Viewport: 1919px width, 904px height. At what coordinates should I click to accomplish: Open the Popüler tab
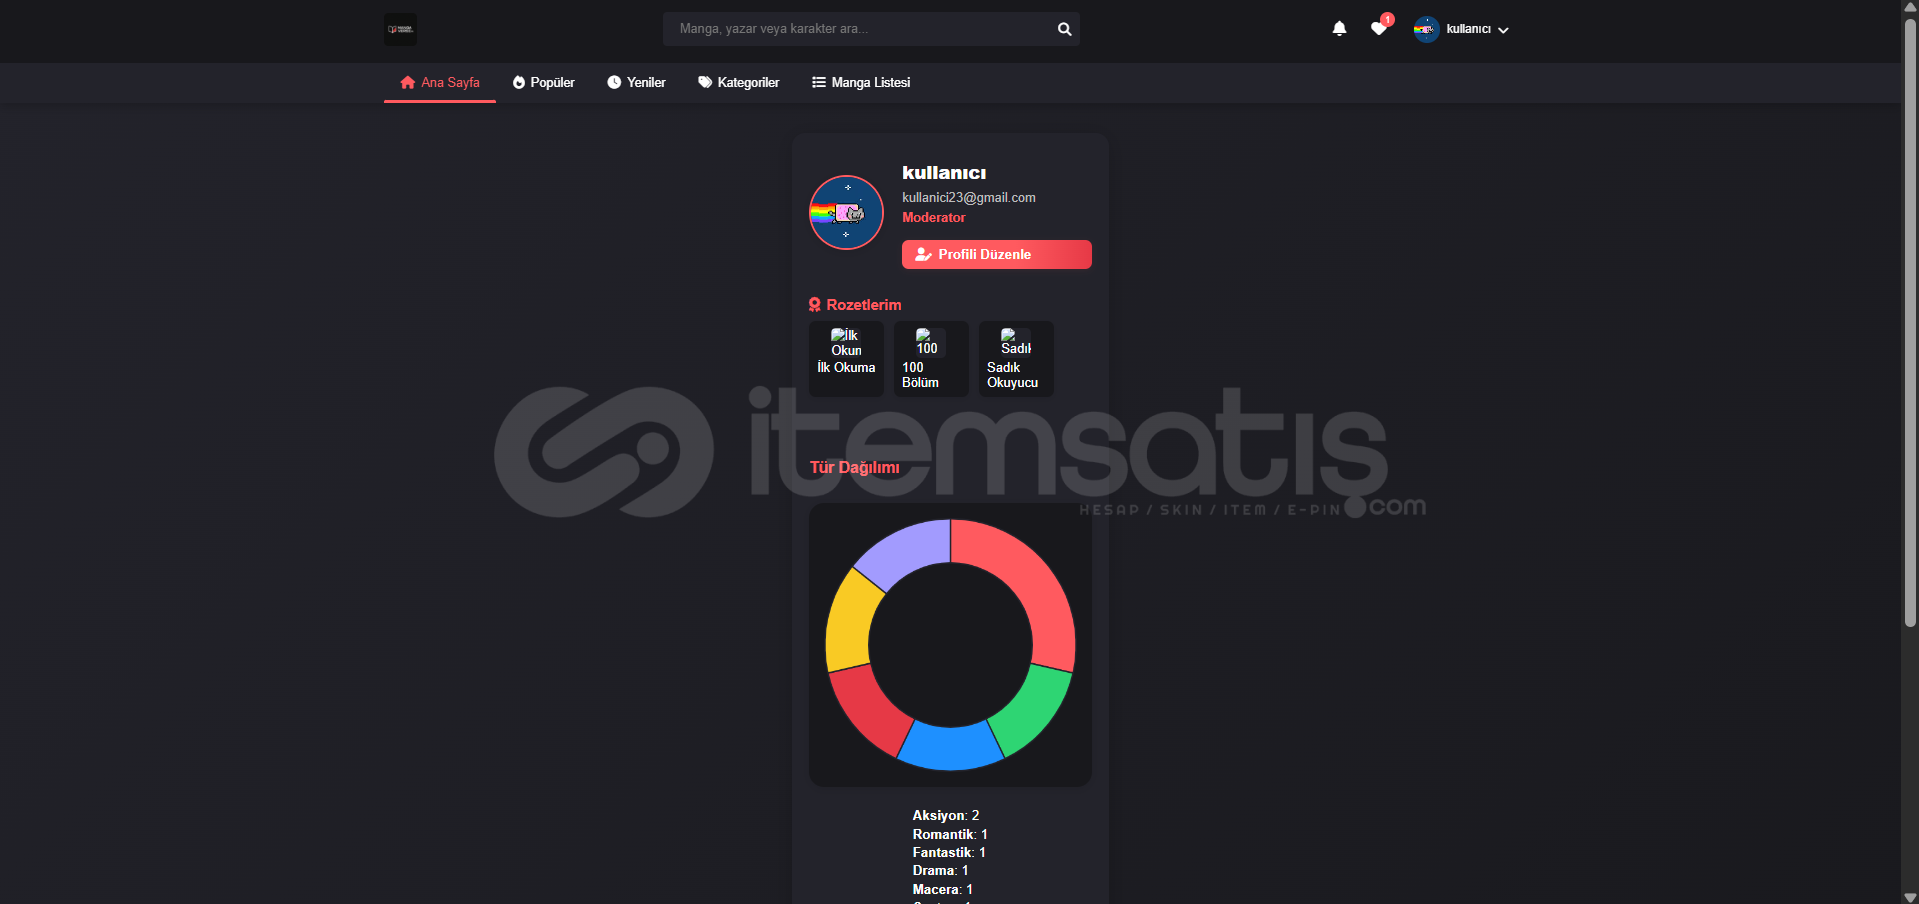pos(543,82)
